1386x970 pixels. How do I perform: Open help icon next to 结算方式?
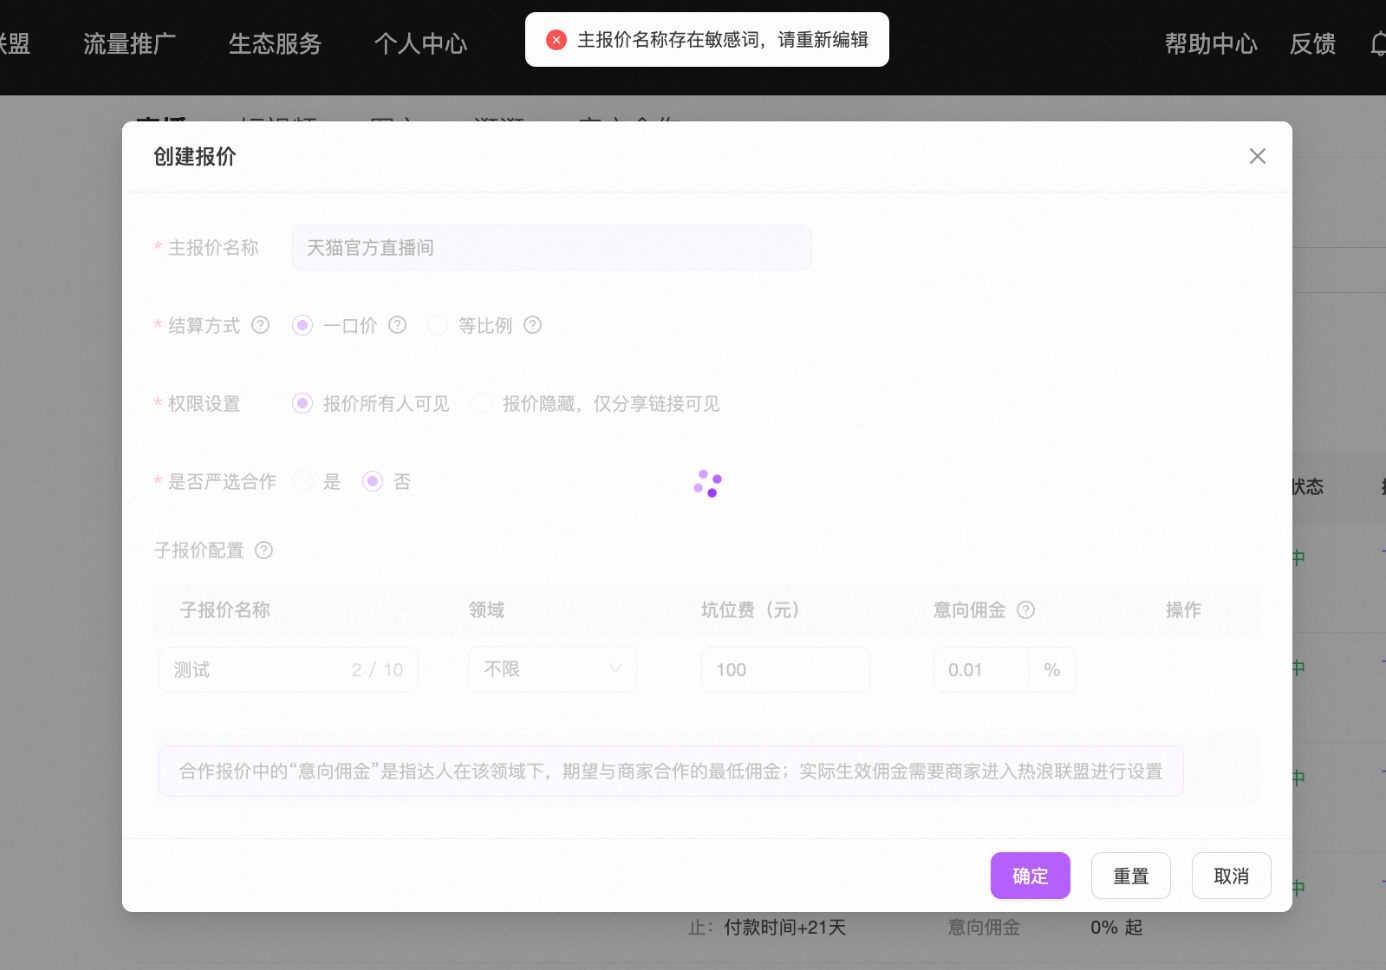click(260, 325)
